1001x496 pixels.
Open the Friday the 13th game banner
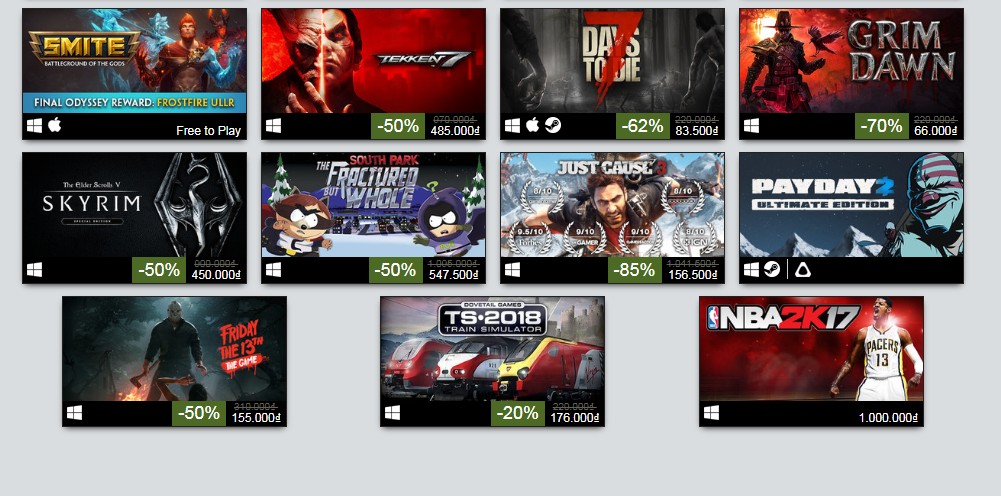click(174, 349)
